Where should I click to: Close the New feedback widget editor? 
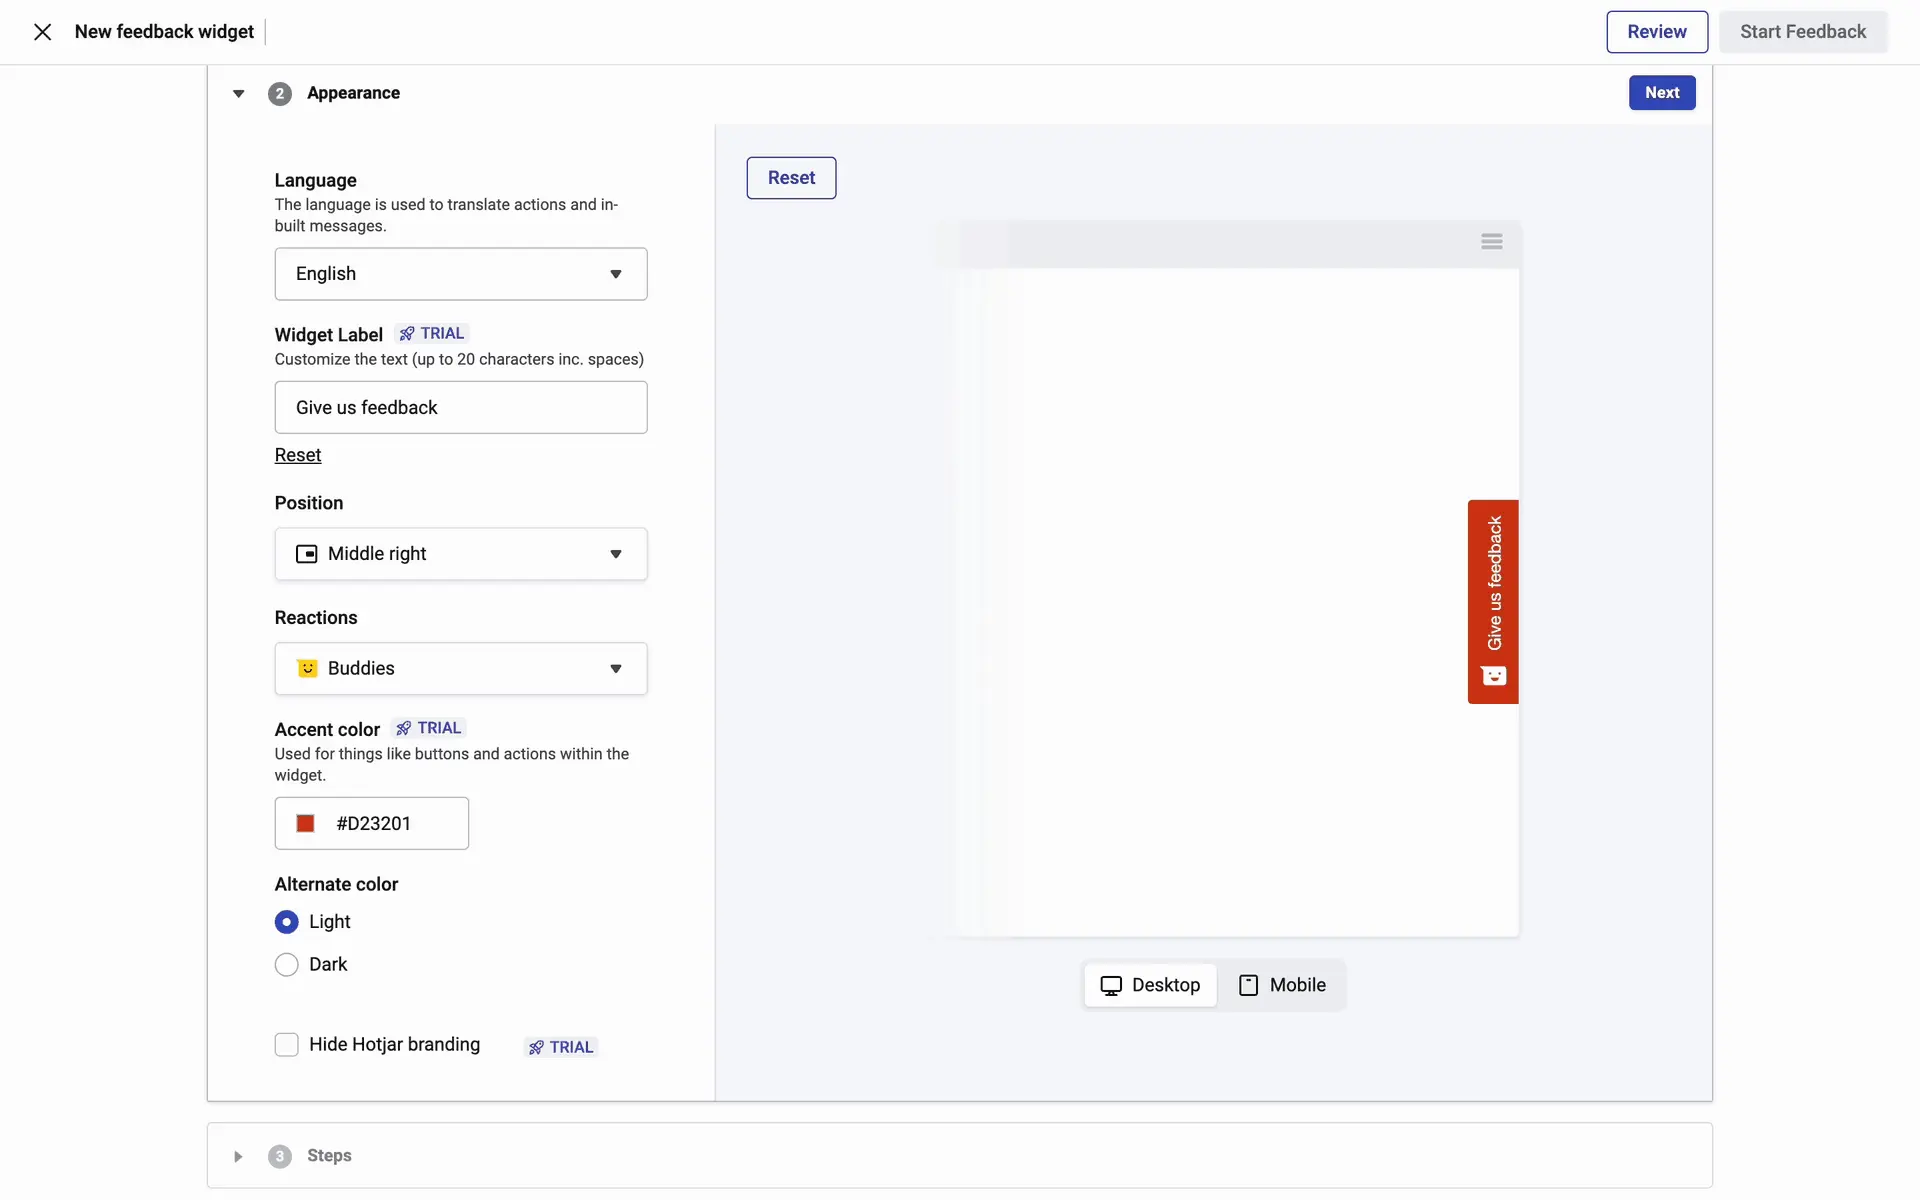coord(42,32)
